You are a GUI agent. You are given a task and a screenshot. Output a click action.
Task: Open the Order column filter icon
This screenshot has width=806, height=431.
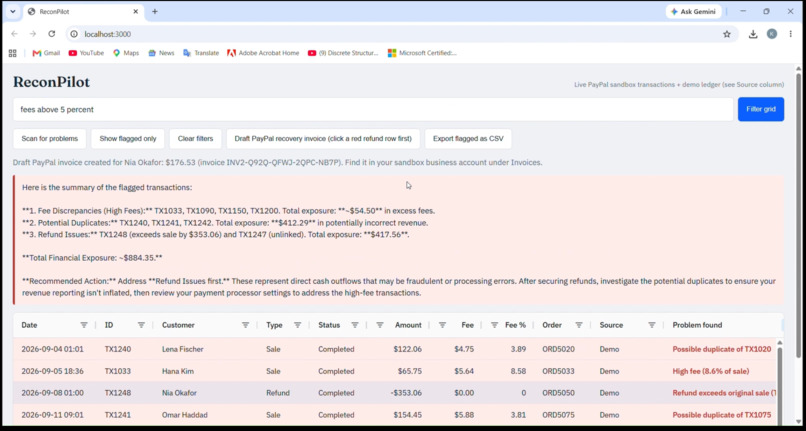[x=579, y=325]
